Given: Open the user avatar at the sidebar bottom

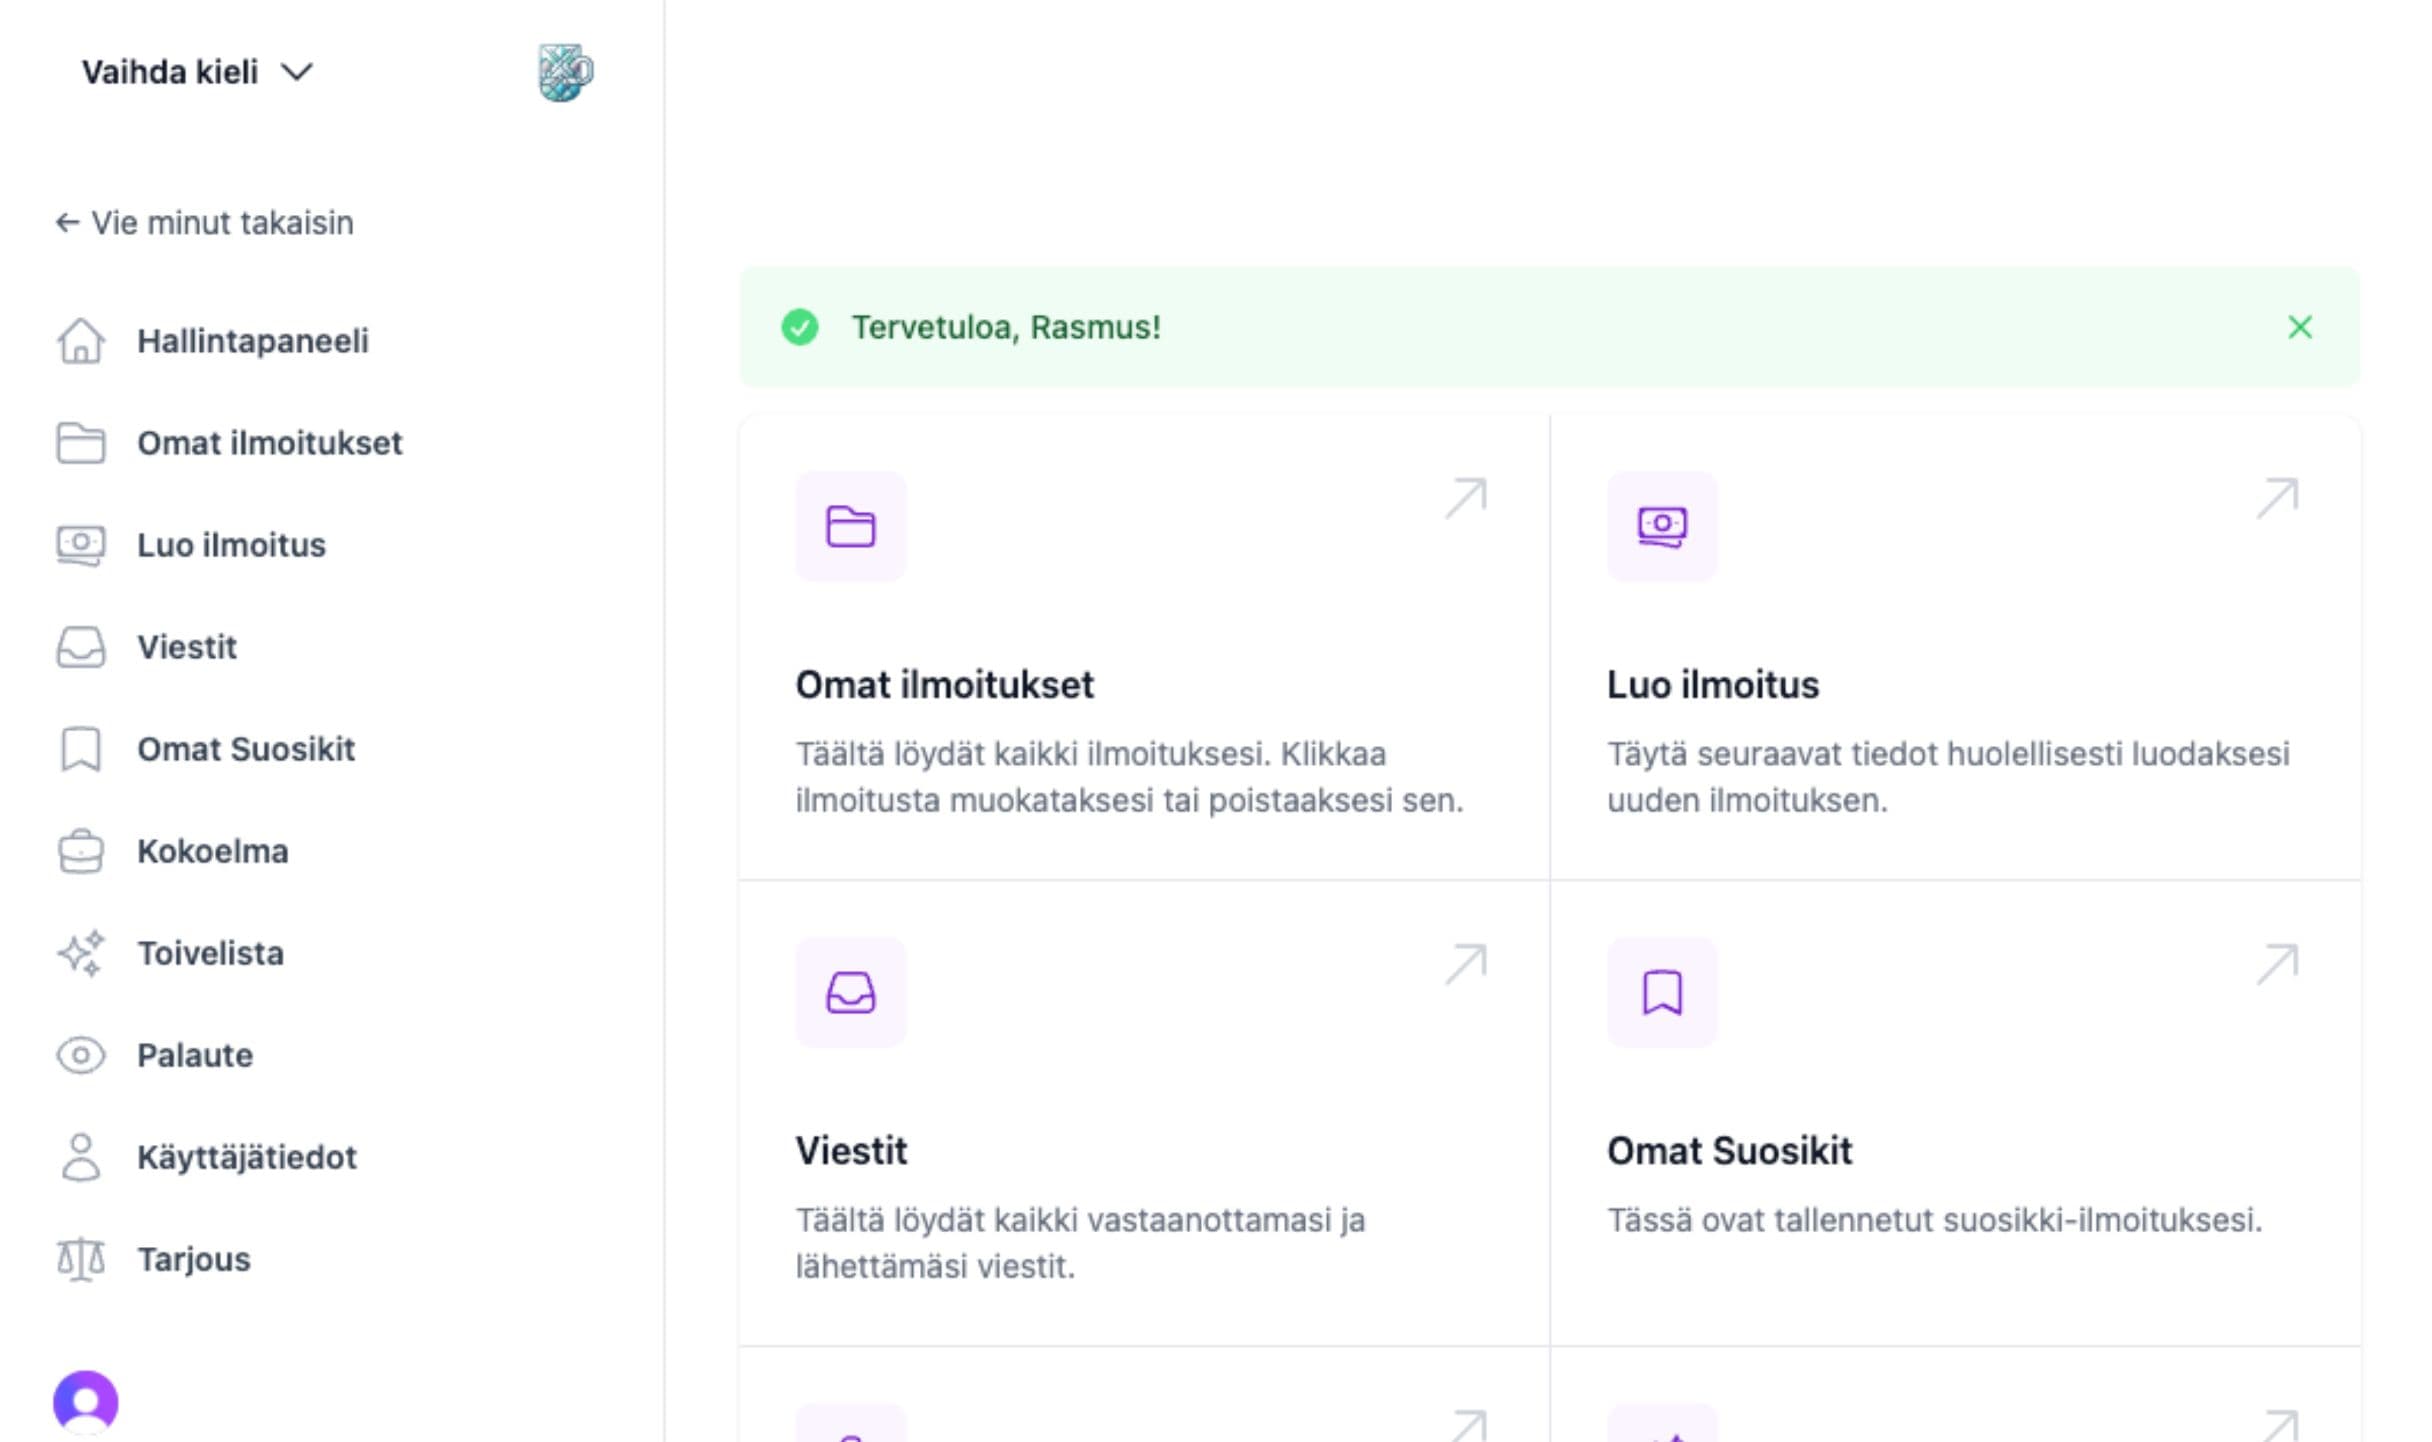Looking at the screenshot, I should 86,1402.
